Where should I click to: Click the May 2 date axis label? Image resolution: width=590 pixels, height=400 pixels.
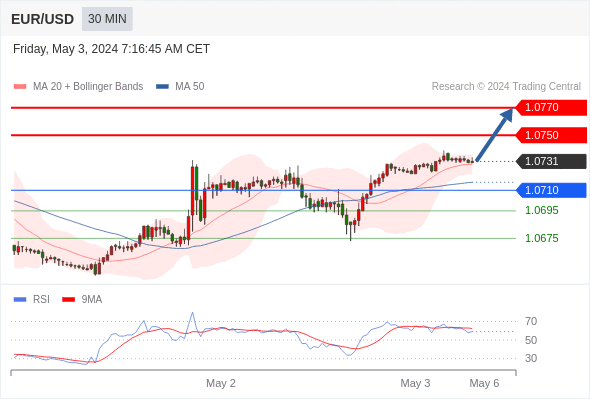tap(221, 383)
